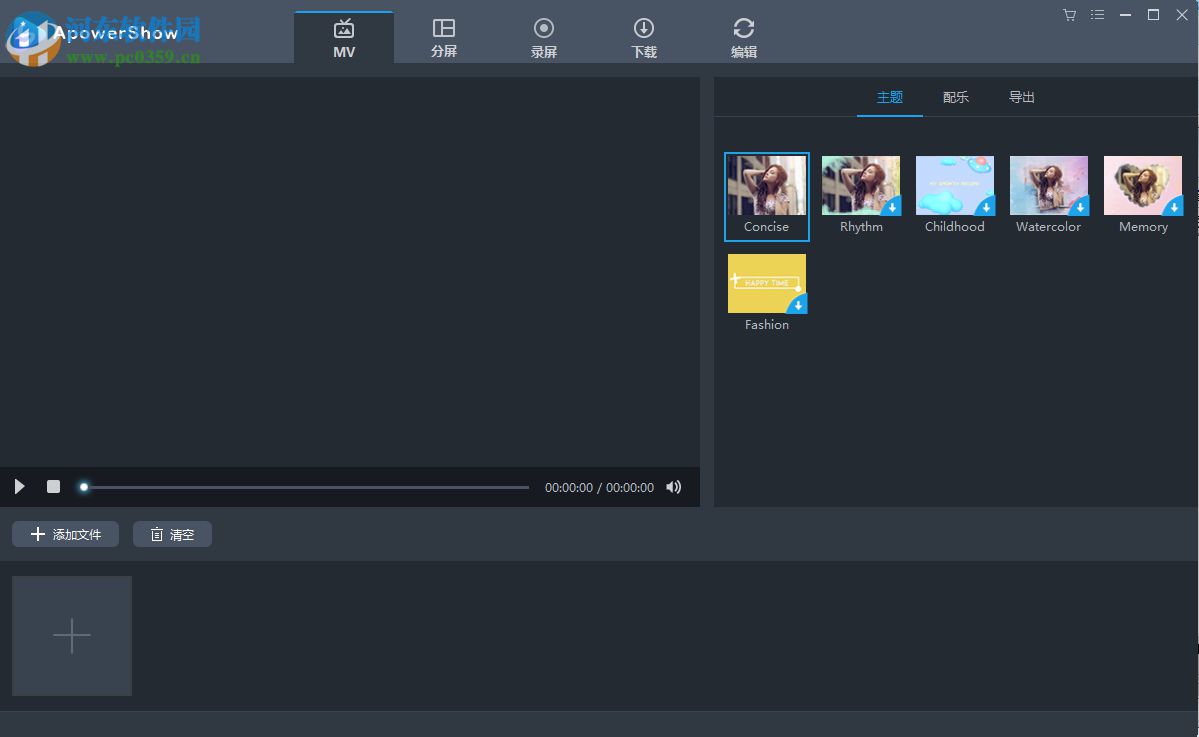Download the Rhythm theme via arrow badge
The width and height of the screenshot is (1199, 737).
point(892,207)
